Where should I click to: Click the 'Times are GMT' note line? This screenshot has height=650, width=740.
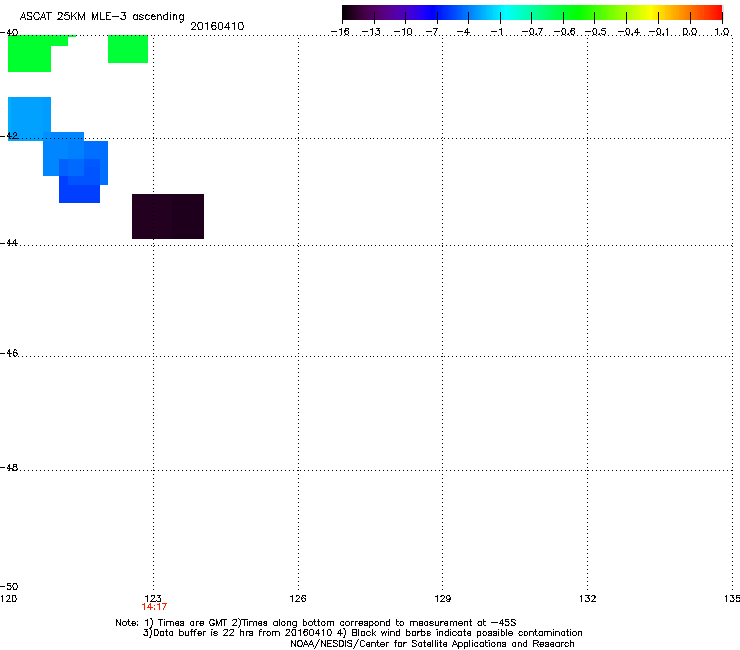click(x=316, y=623)
